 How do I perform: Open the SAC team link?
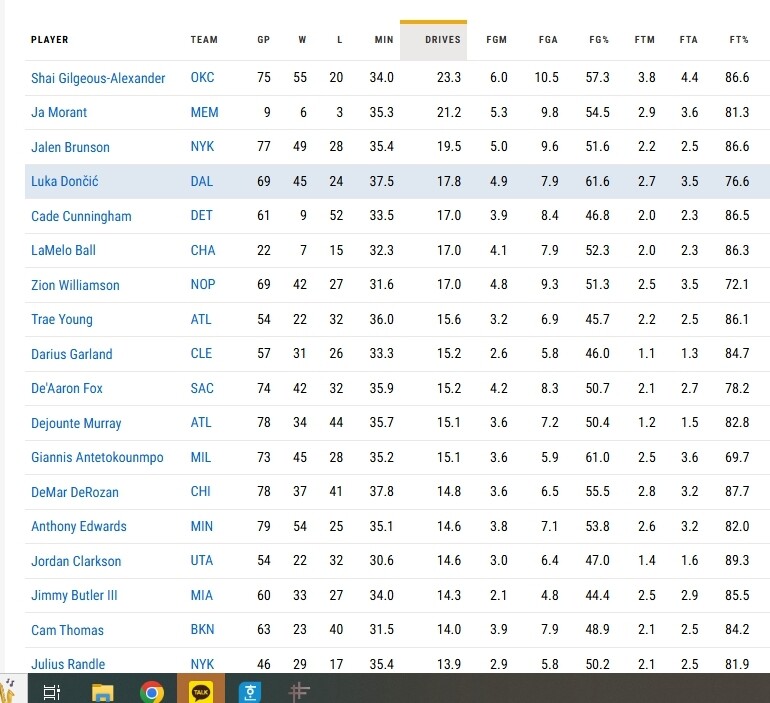(202, 388)
